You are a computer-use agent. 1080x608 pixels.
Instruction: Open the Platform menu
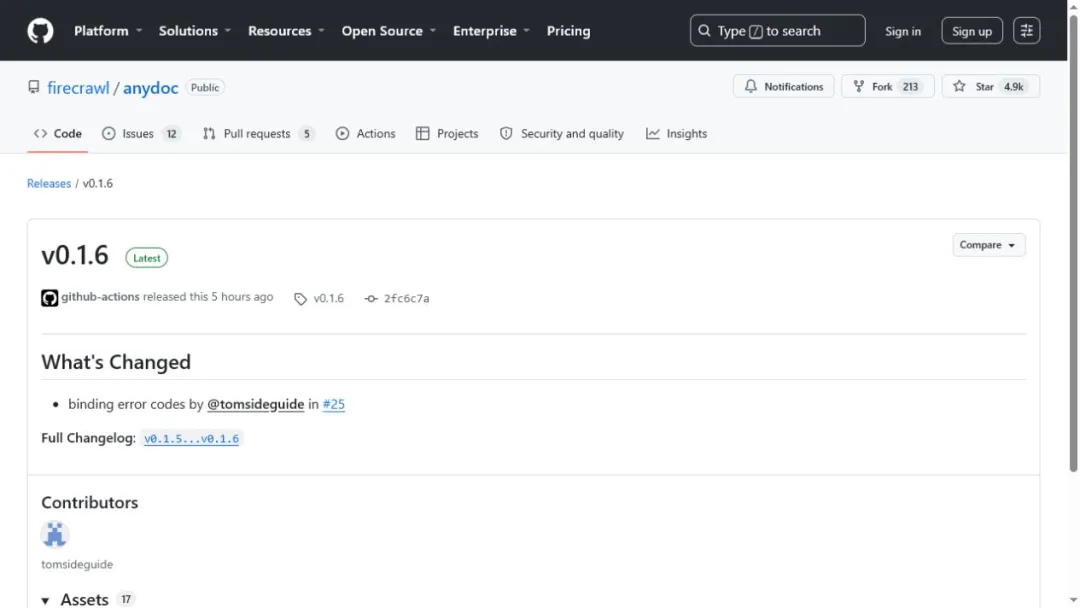click(108, 31)
